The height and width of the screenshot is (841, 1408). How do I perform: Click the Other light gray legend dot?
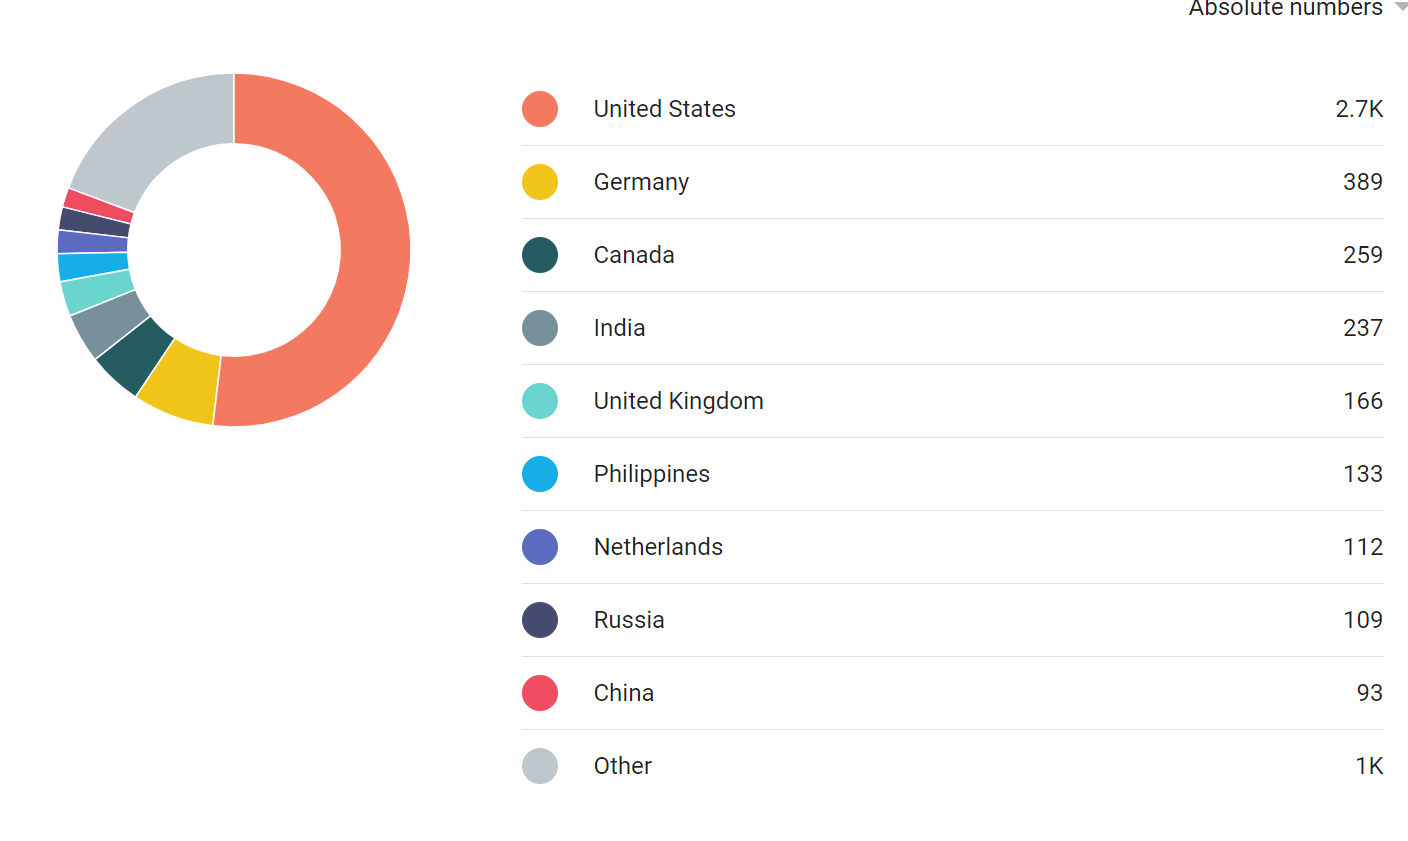pyautogui.click(x=540, y=766)
